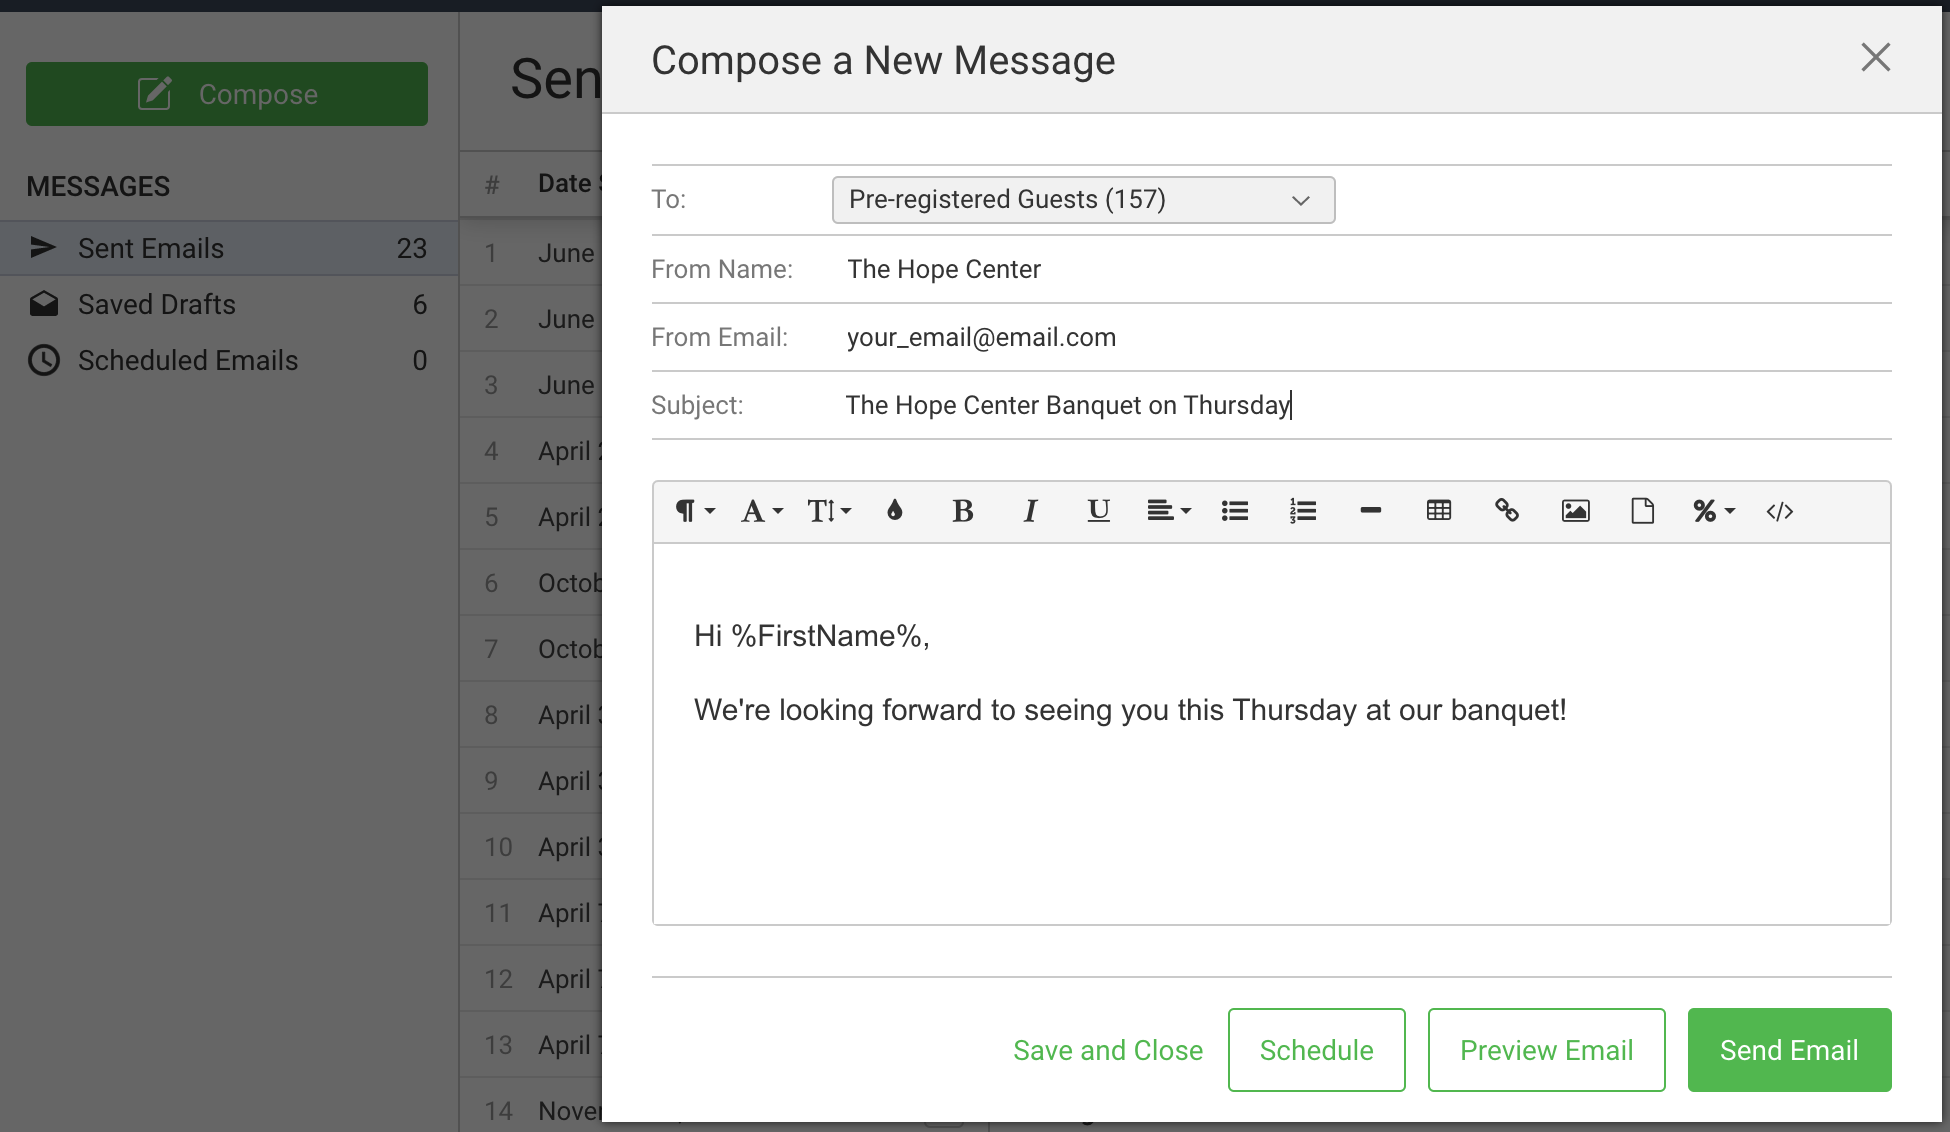Click the insert file icon

(x=1643, y=511)
